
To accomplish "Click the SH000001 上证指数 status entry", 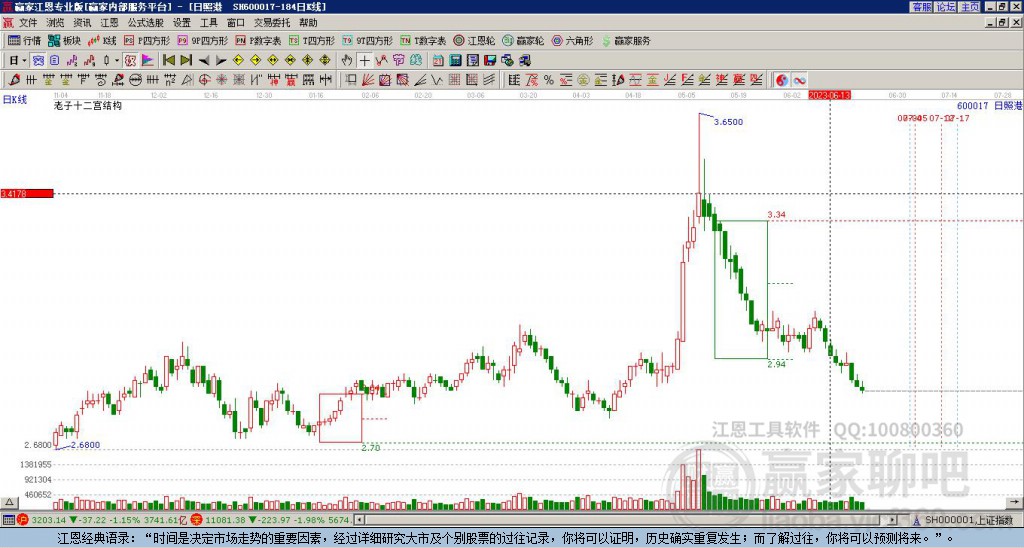I will (x=967, y=520).
